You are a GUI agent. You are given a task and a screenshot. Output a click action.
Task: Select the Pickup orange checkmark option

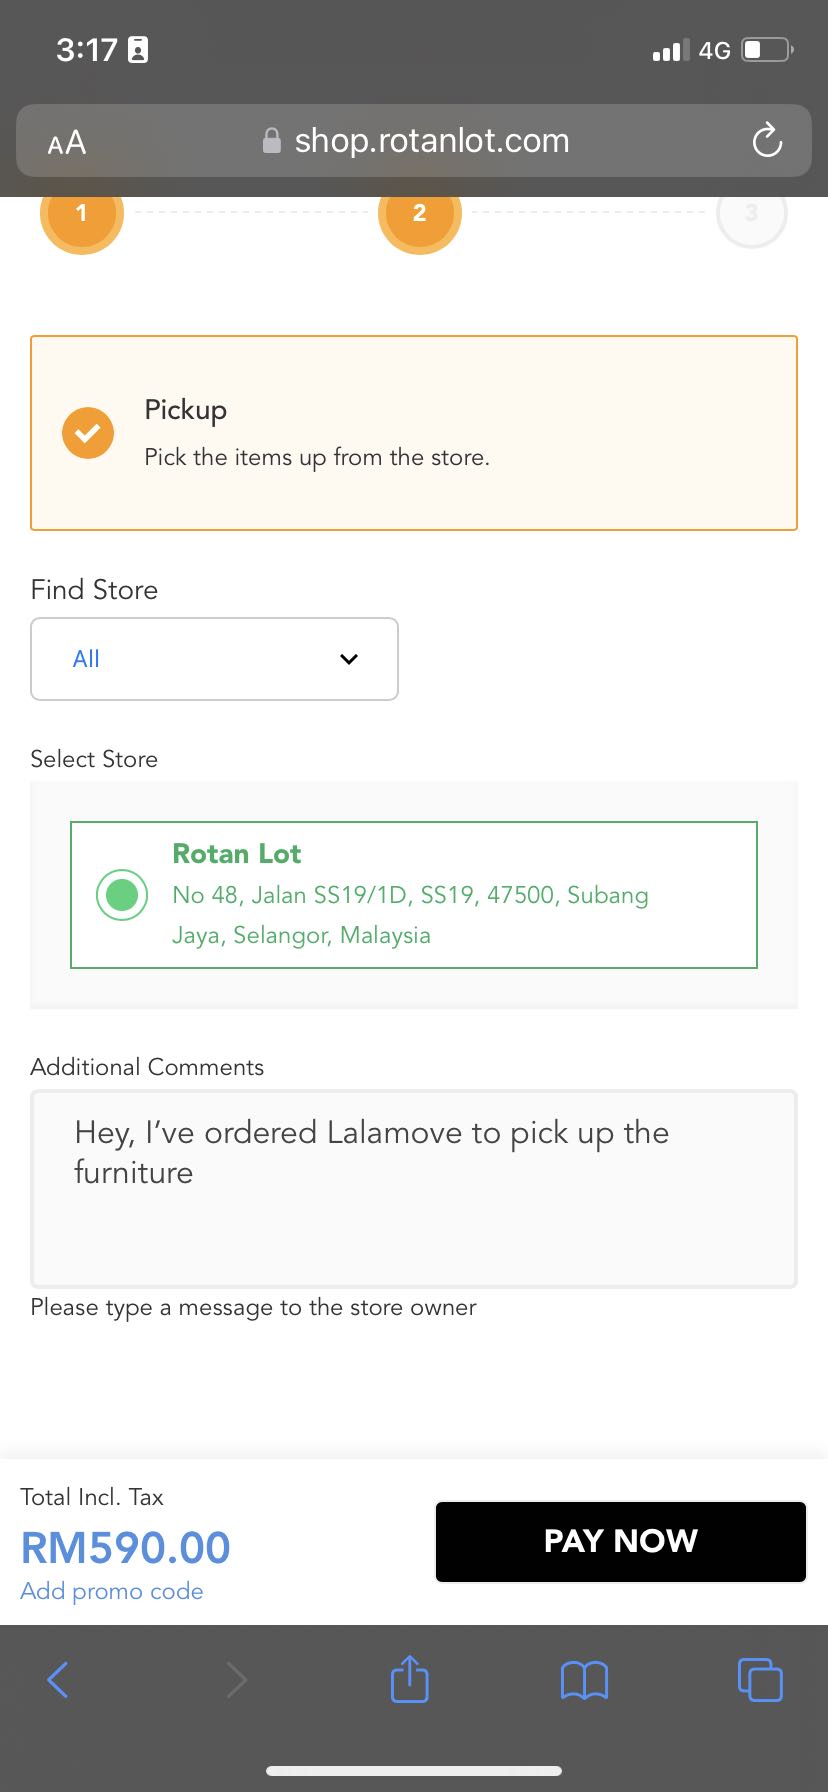pyautogui.click(x=88, y=433)
